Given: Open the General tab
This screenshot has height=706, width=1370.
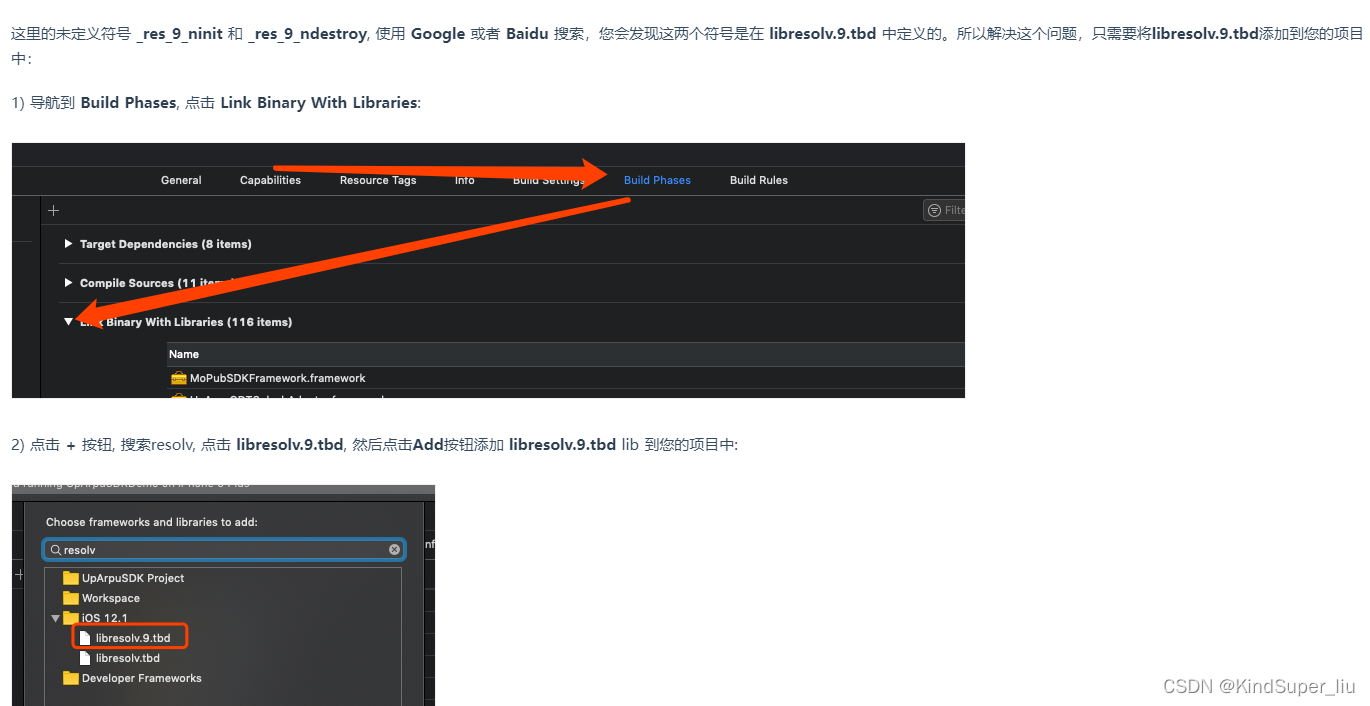Looking at the screenshot, I should [181, 180].
